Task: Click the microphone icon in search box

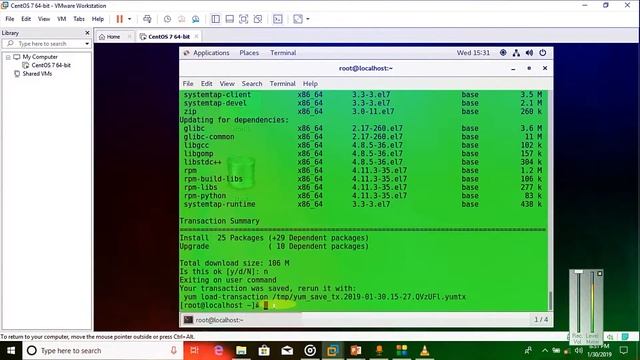Action: (173, 350)
